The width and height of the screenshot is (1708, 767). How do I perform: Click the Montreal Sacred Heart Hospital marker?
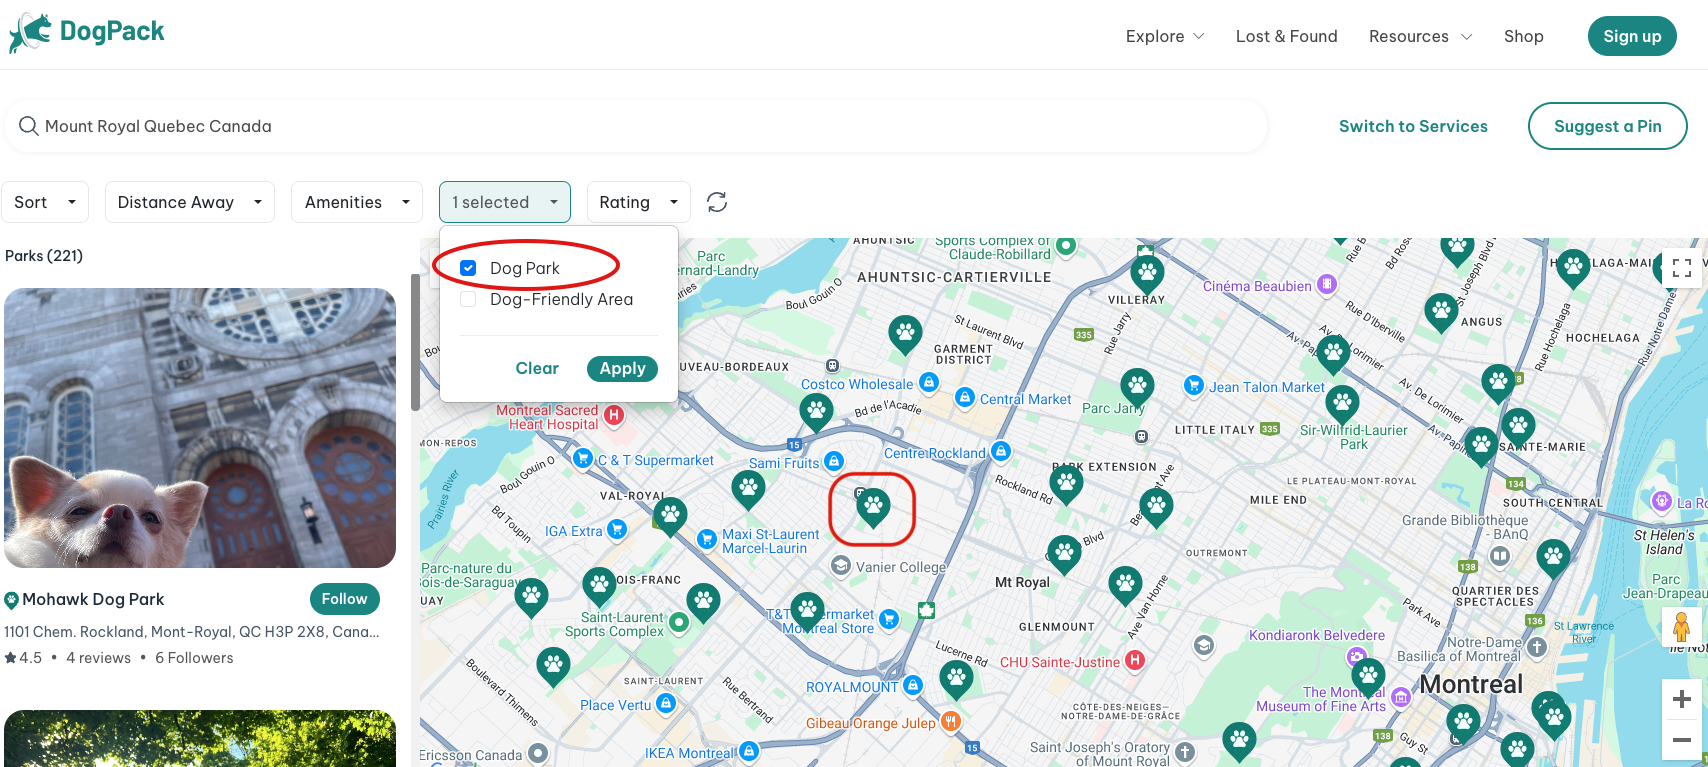[614, 415]
